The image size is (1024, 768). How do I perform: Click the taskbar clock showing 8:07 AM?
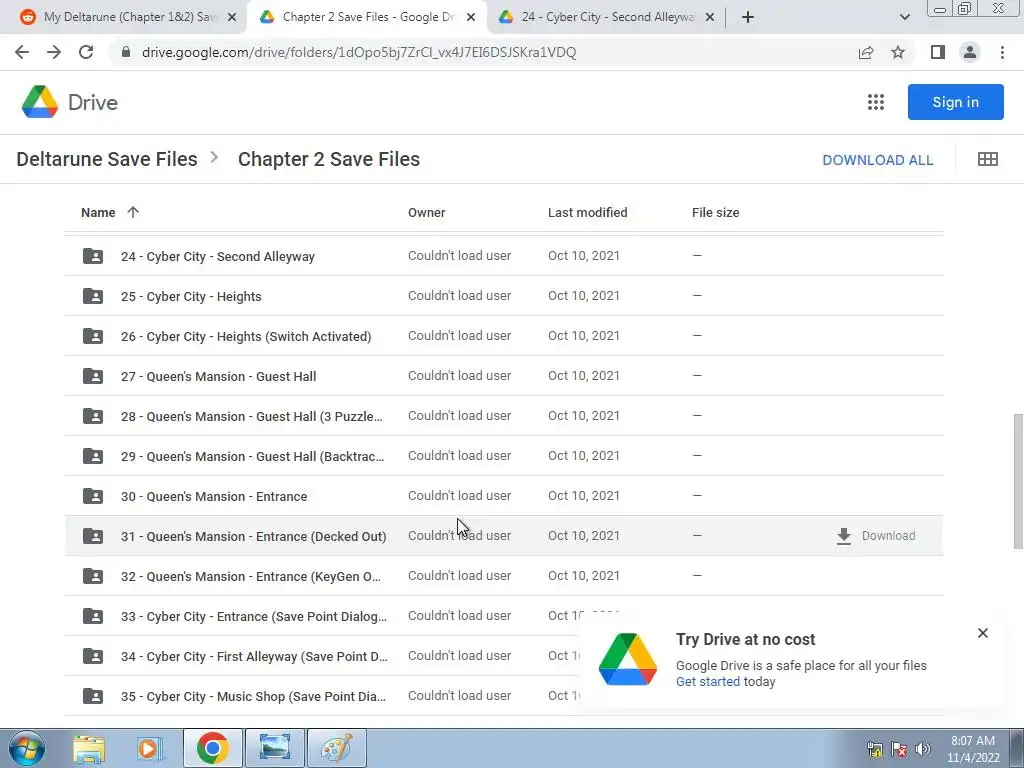(972, 749)
